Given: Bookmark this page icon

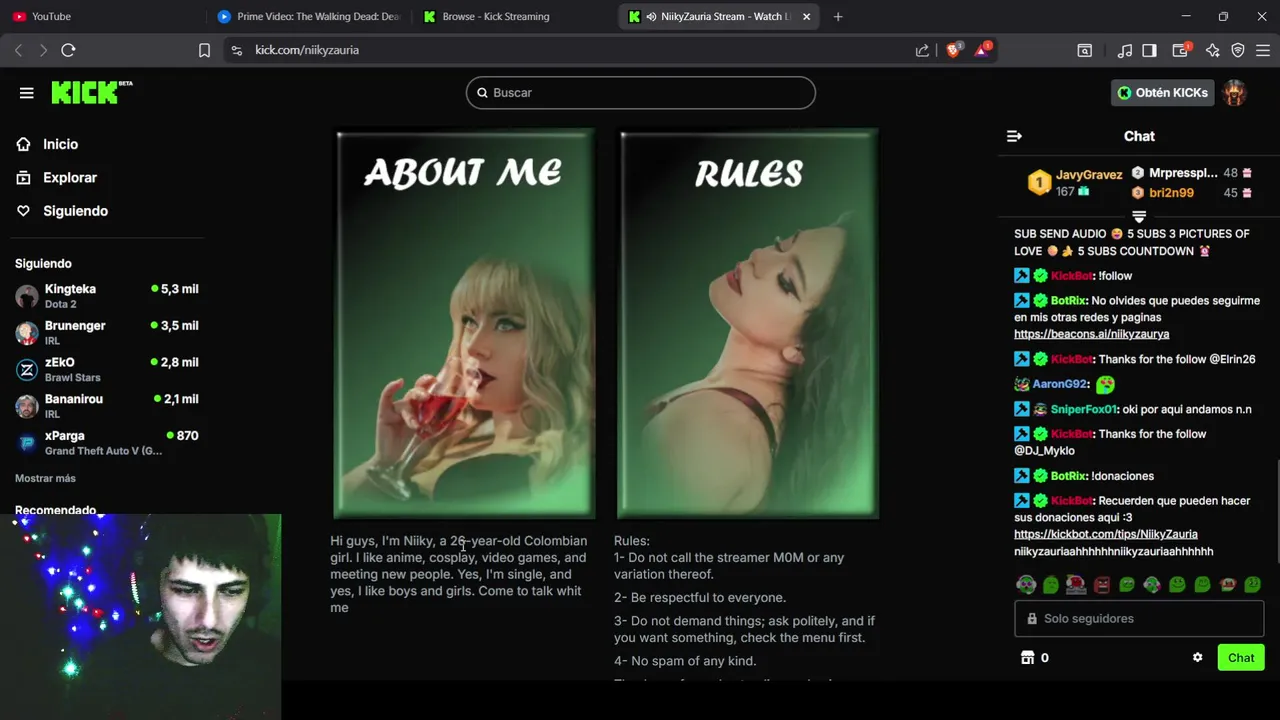Looking at the screenshot, I should pyautogui.click(x=204, y=50).
